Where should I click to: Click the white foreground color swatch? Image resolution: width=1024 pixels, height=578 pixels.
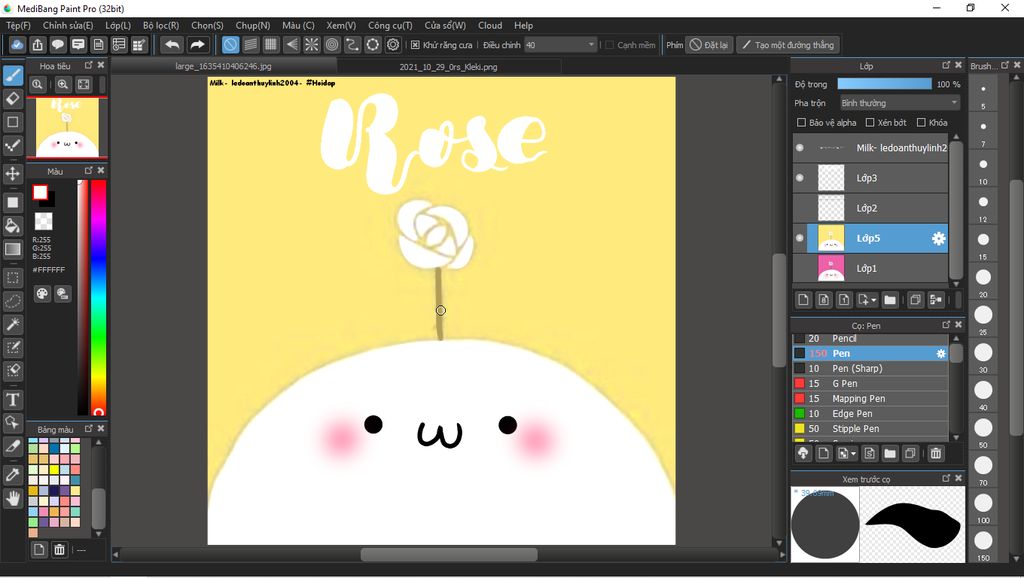point(40,192)
